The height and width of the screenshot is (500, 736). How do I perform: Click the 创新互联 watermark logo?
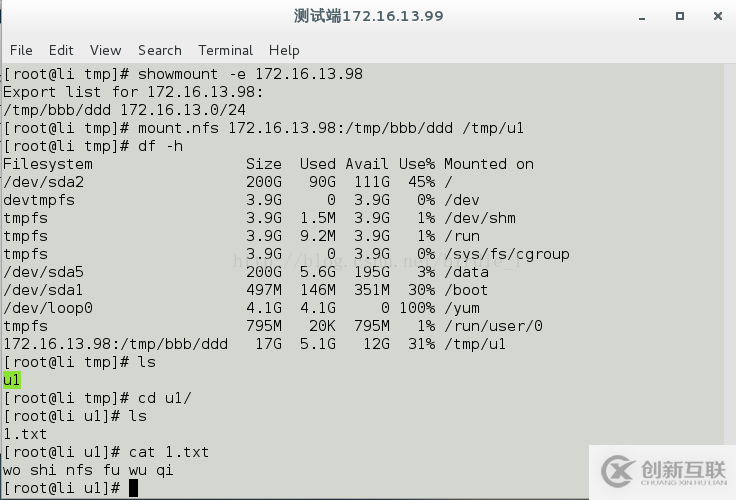663,471
